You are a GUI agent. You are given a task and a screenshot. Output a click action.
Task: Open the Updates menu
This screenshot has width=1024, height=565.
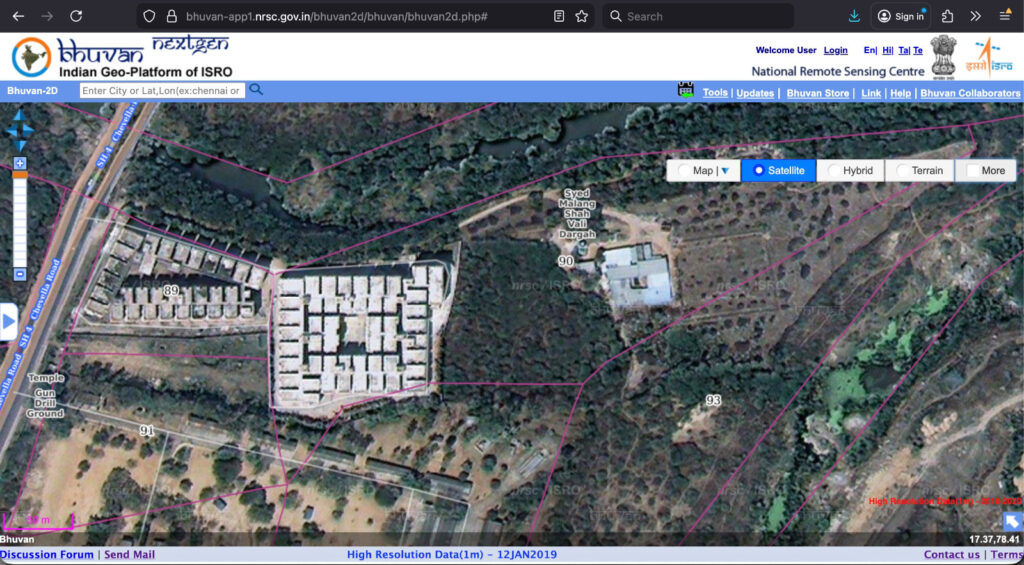(755, 93)
